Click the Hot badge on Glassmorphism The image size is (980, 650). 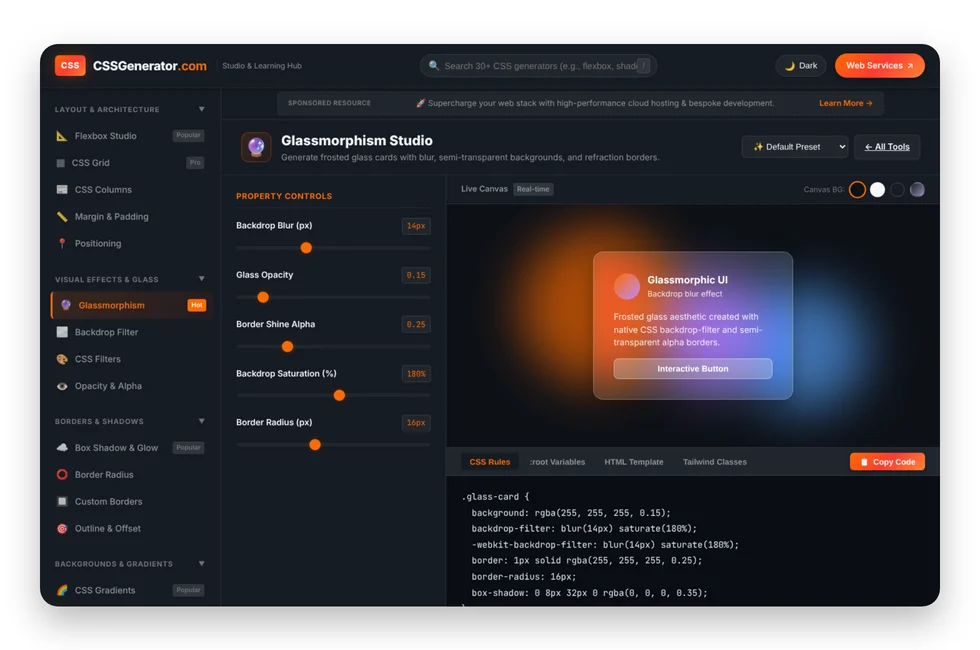coord(197,305)
